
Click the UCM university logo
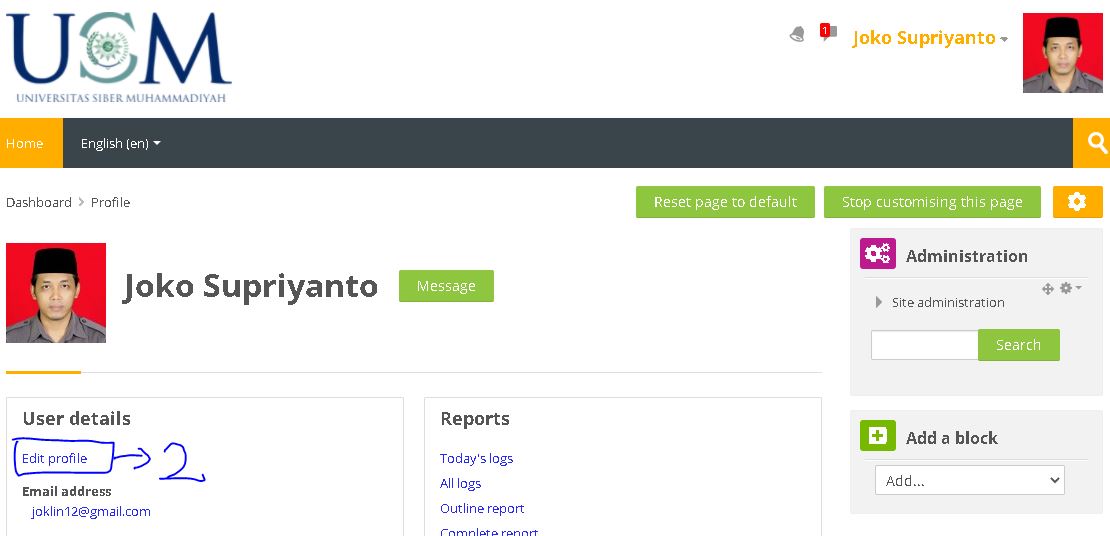point(120,57)
